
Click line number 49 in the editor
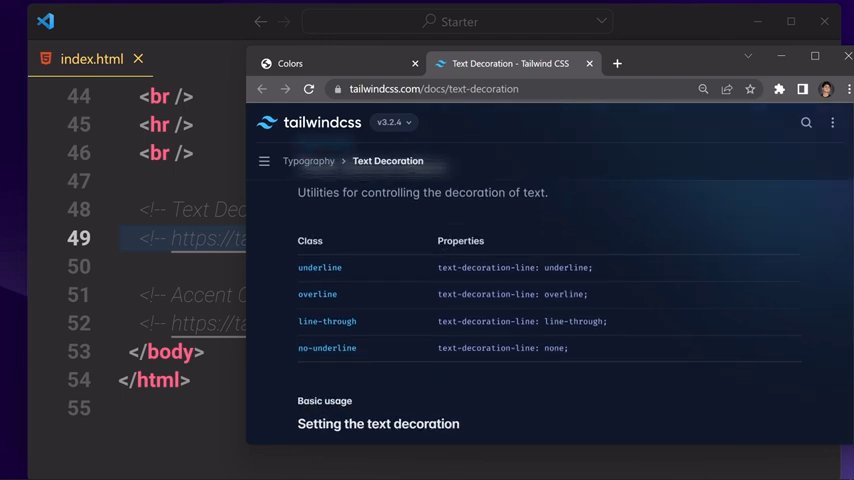[x=79, y=238]
